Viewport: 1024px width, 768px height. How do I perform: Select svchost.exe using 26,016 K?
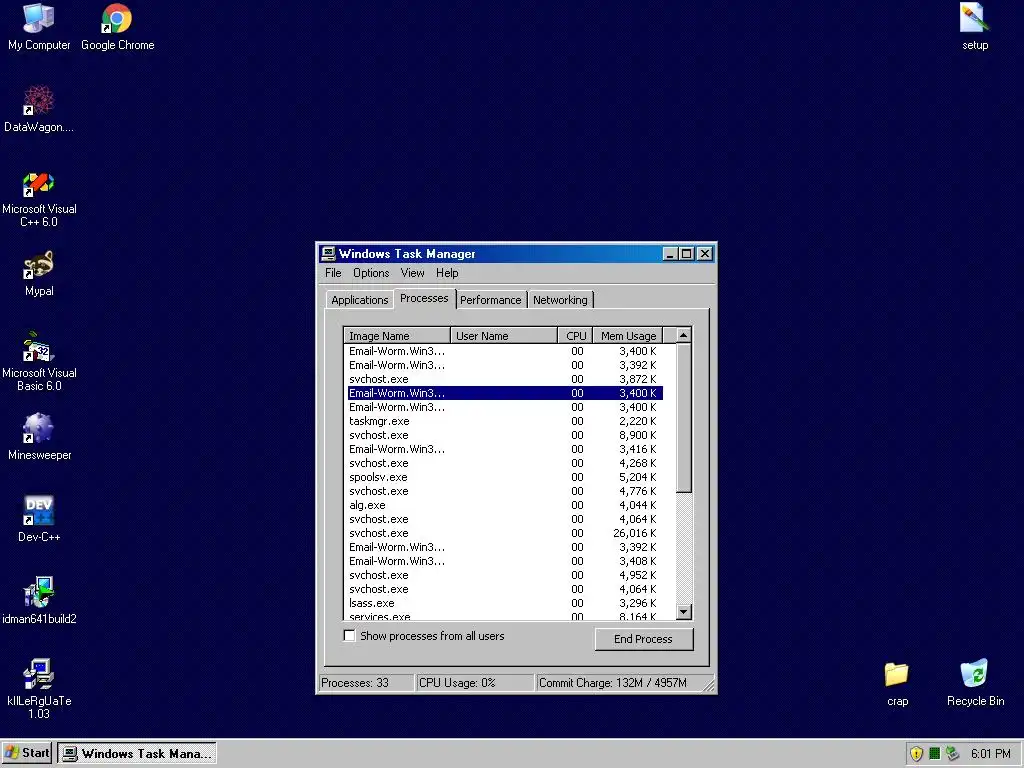tap(504, 534)
